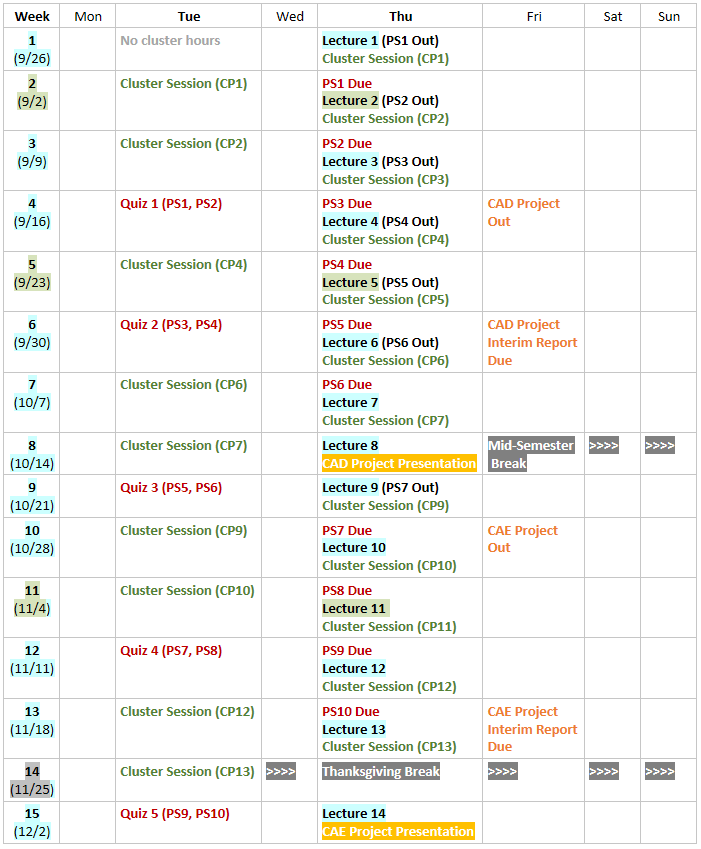Screen dimensions: 701x849
Task: Click Sunday '>>>>' marker in week 14
Action: pyautogui.click(x=659, y=771)
